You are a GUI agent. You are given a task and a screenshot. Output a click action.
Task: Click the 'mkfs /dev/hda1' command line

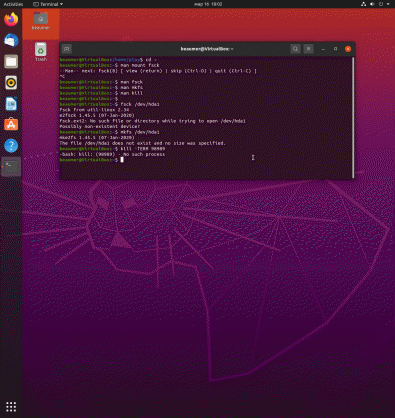tap(110, 132)
